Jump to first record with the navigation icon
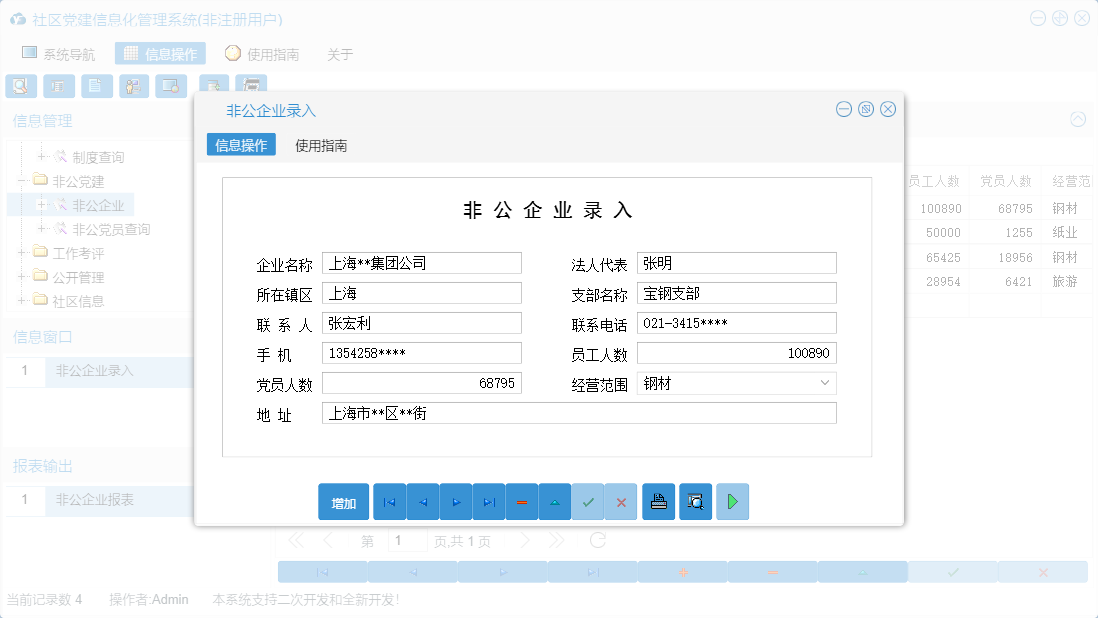Screen dimensions: 1098x618 pos(389,501)
